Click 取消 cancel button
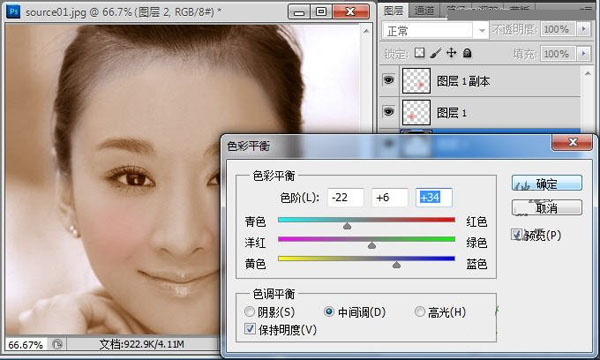 pyautogui.click(x=547, y=208)
